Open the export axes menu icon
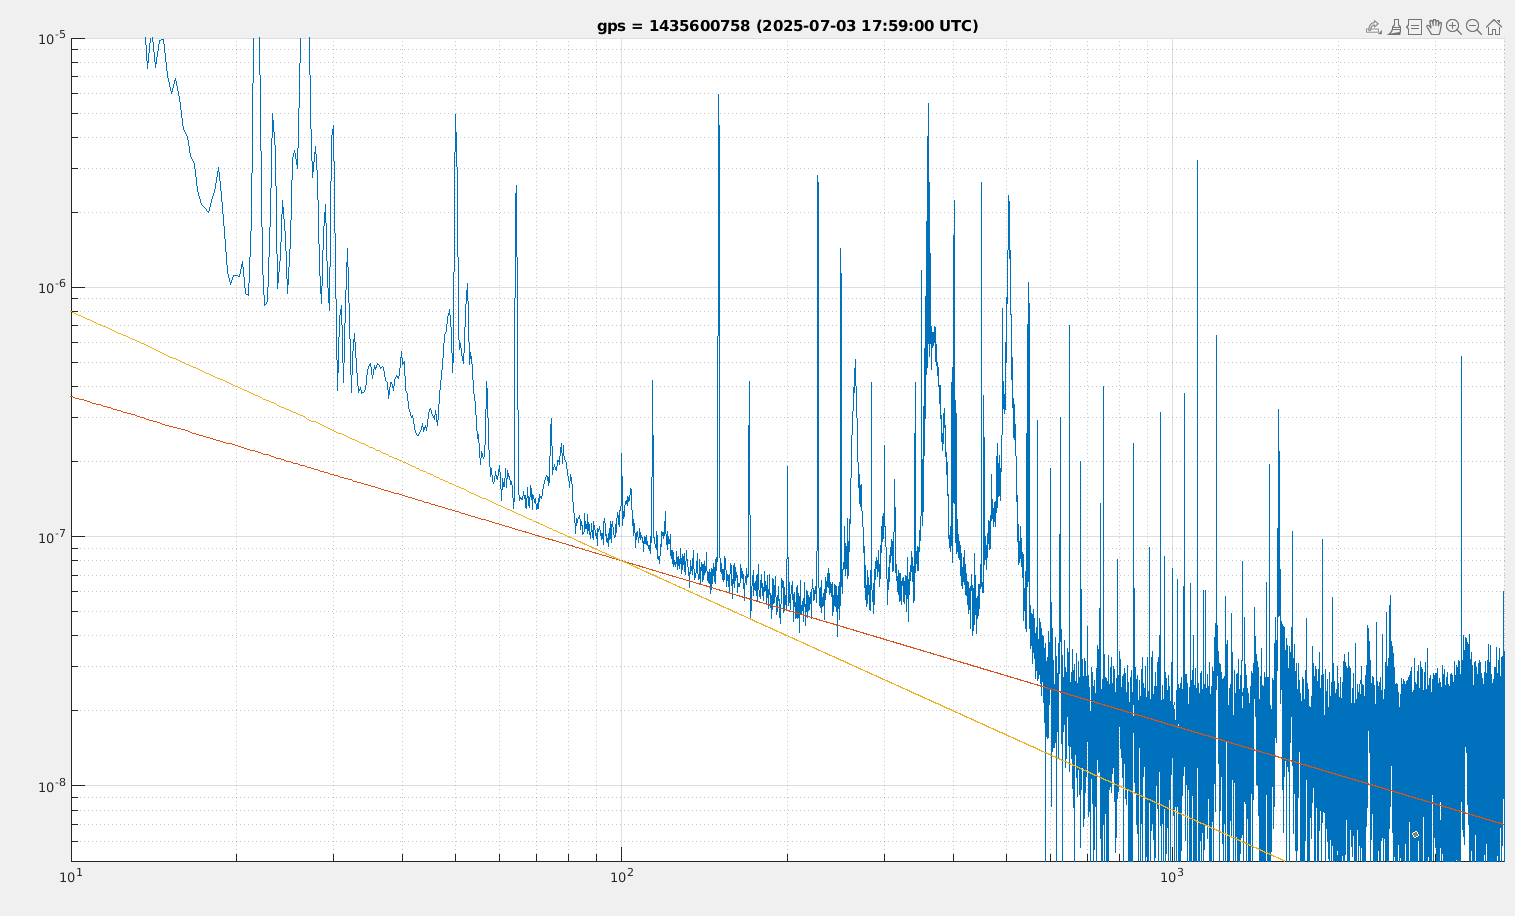This screenshot has height=916, width=1515. click(x=1374, y=27)
